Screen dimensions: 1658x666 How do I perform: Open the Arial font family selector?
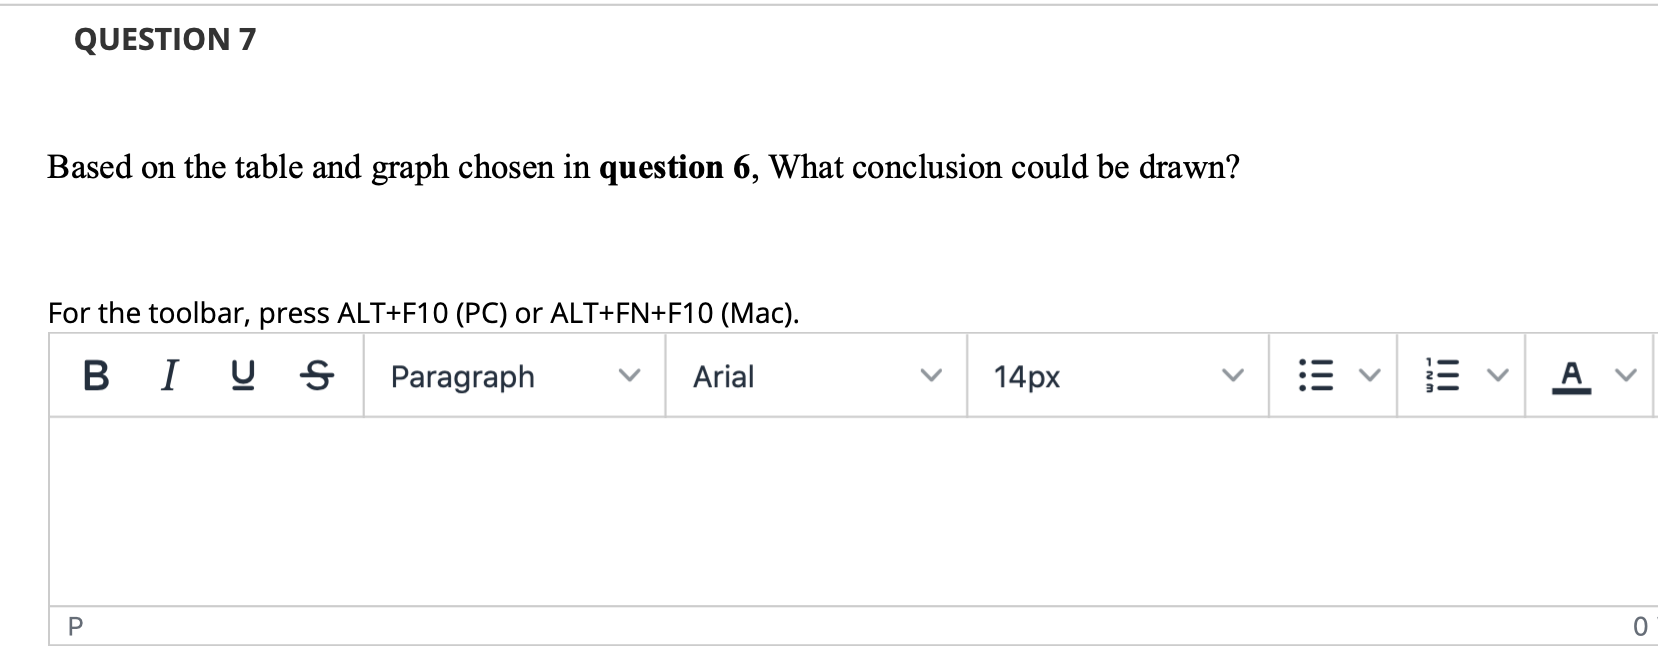point(722,377)
